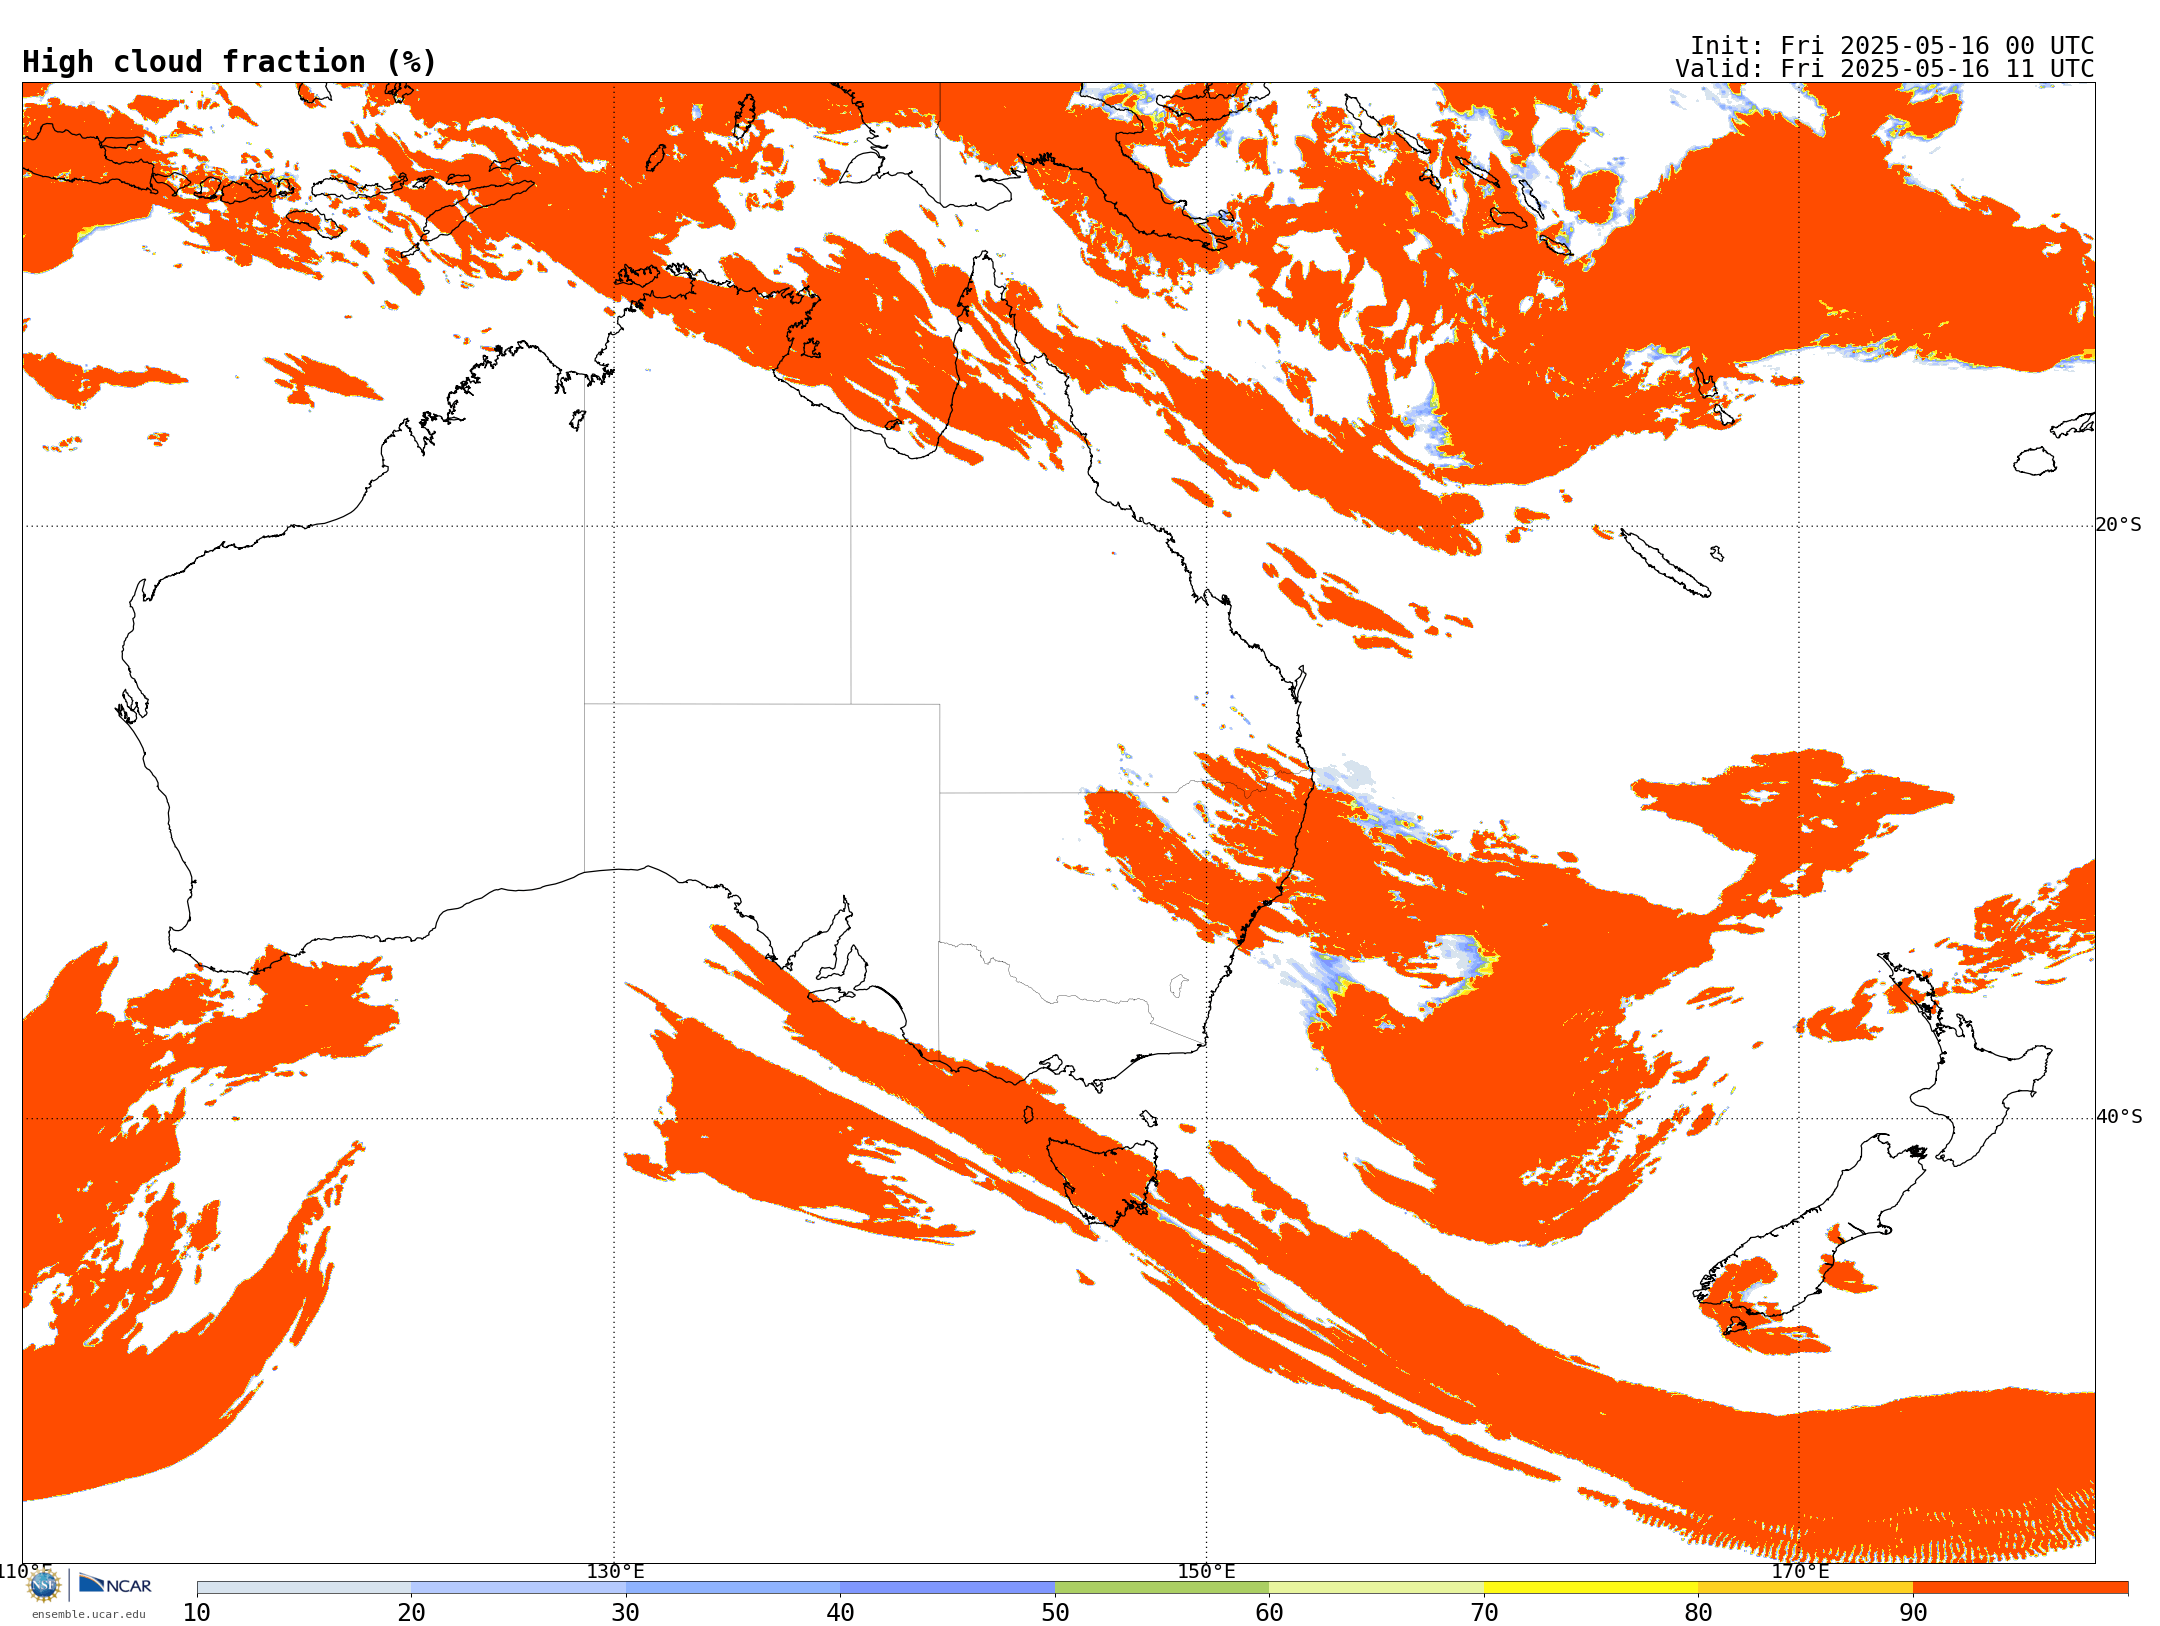Click the 20–30 light blue colorbar segment

pos(518,1588)
